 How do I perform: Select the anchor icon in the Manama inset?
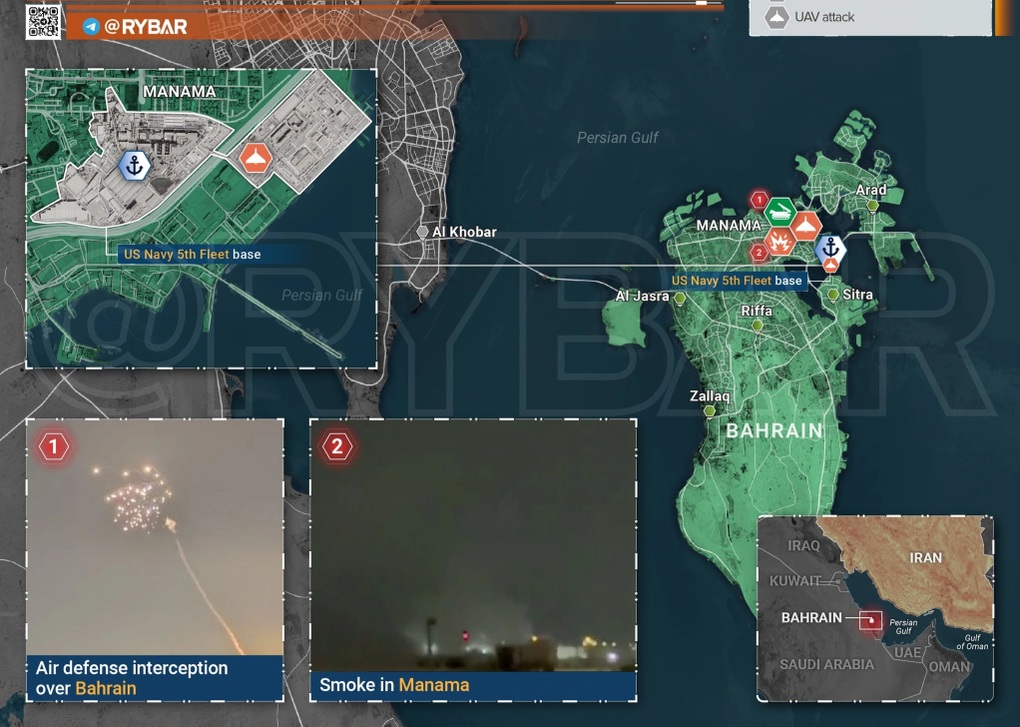(x=134, y=165)
